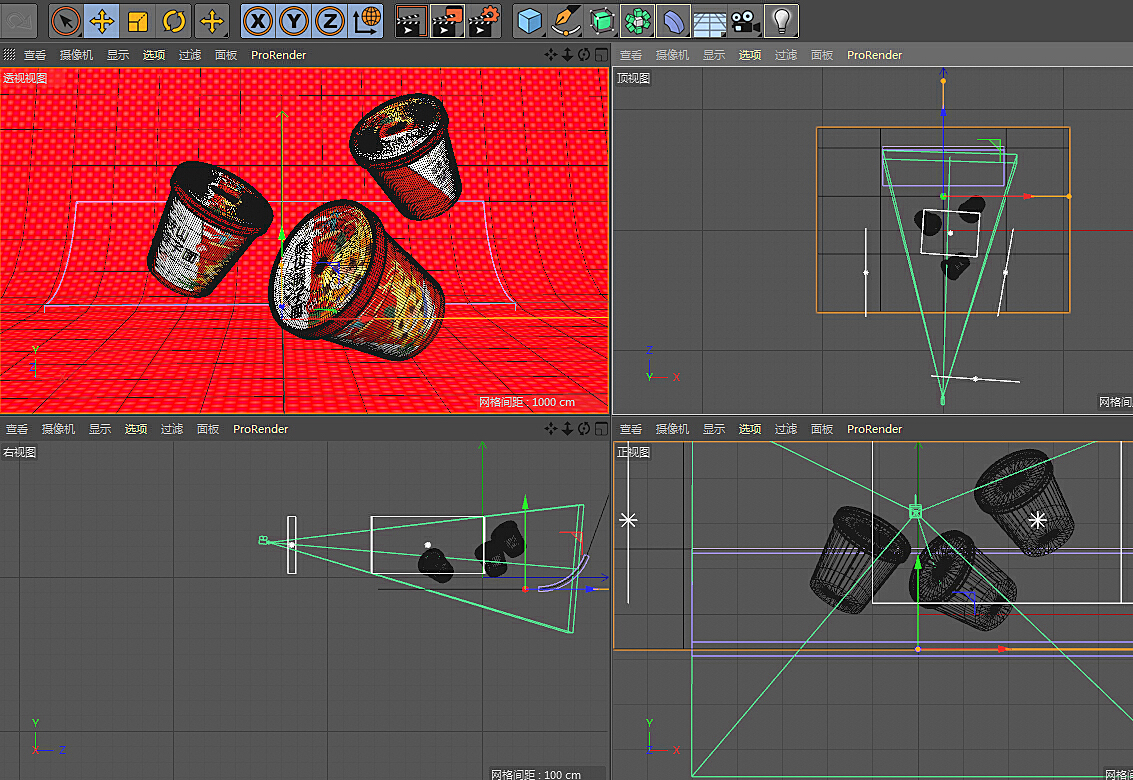The image size is (1133, 780).
Task: Add a Cube primitive object
Action: coord(530,21)
